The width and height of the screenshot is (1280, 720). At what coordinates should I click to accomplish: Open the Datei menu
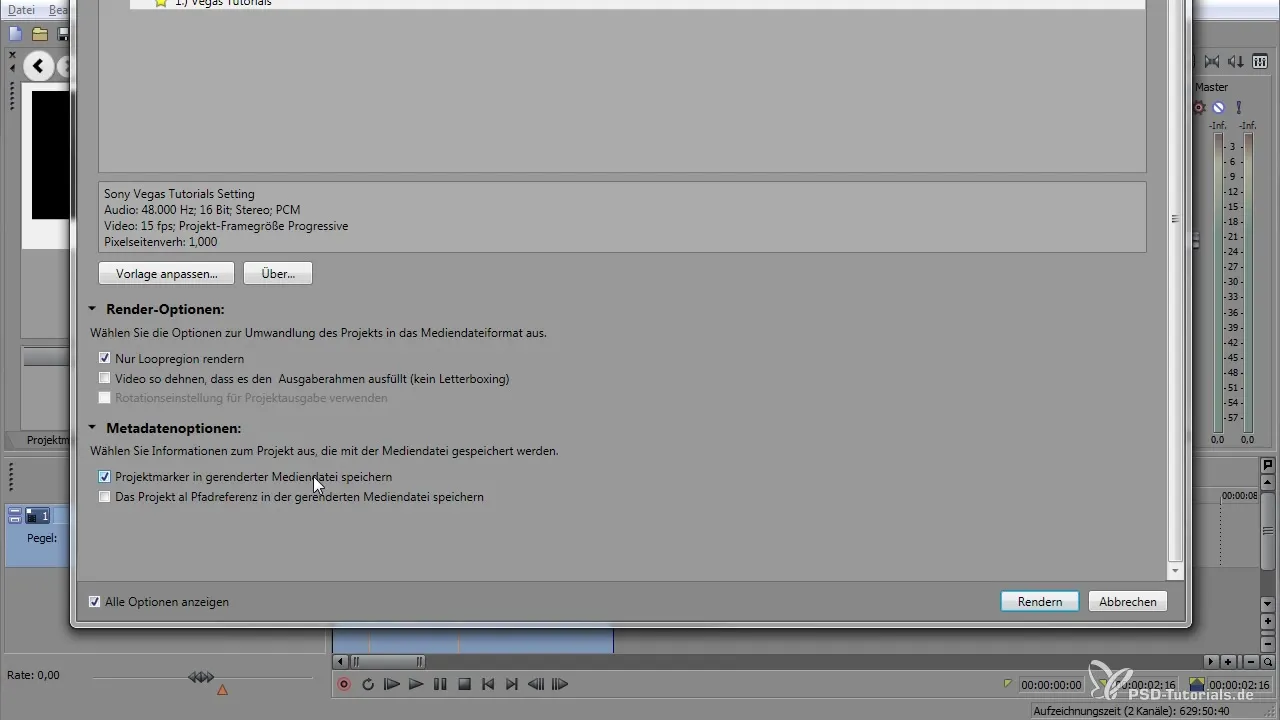21,9
